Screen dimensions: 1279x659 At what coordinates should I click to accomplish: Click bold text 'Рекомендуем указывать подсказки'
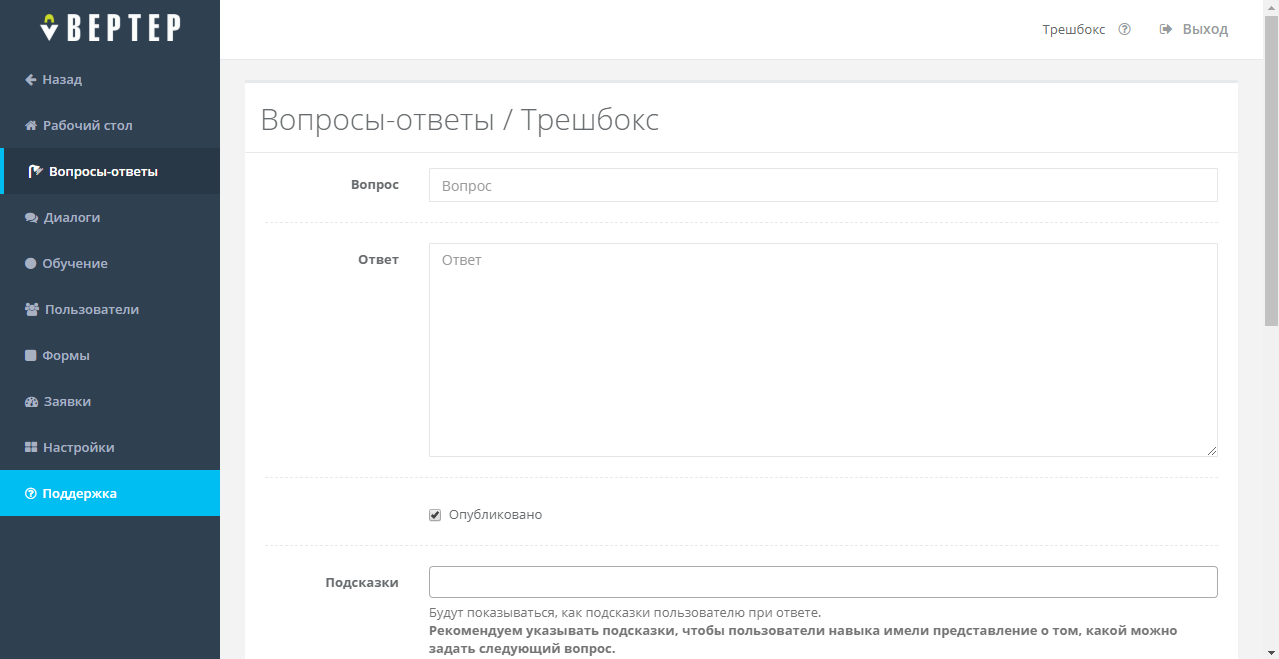coord(803,640)
